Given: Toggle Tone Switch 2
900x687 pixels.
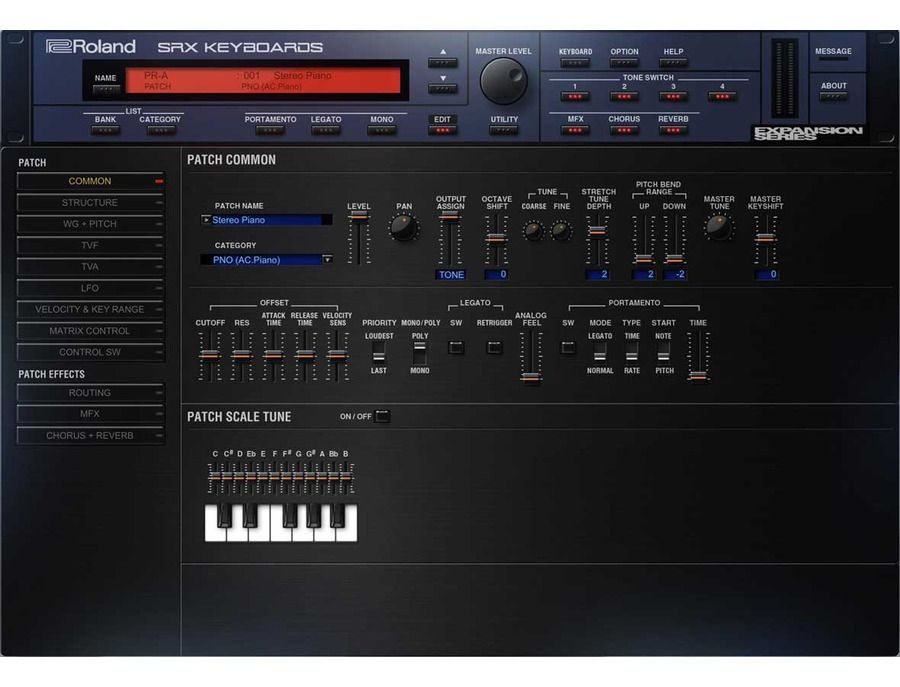Looking at the screenshot, I should (x=624, y=96).
